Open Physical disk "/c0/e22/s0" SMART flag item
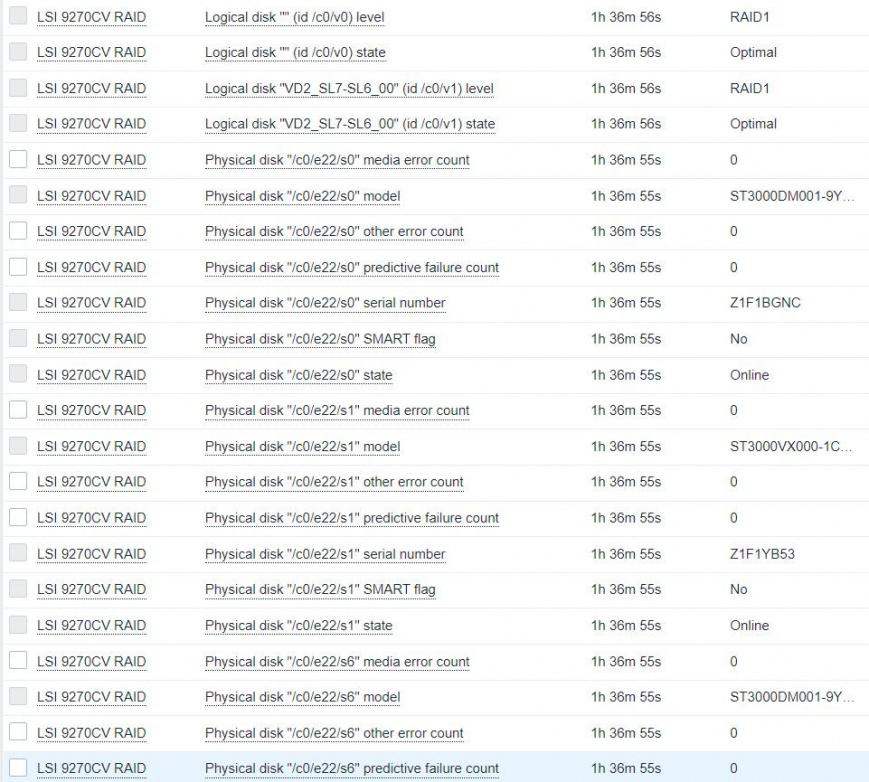869x782 pixels. point(320,339)
